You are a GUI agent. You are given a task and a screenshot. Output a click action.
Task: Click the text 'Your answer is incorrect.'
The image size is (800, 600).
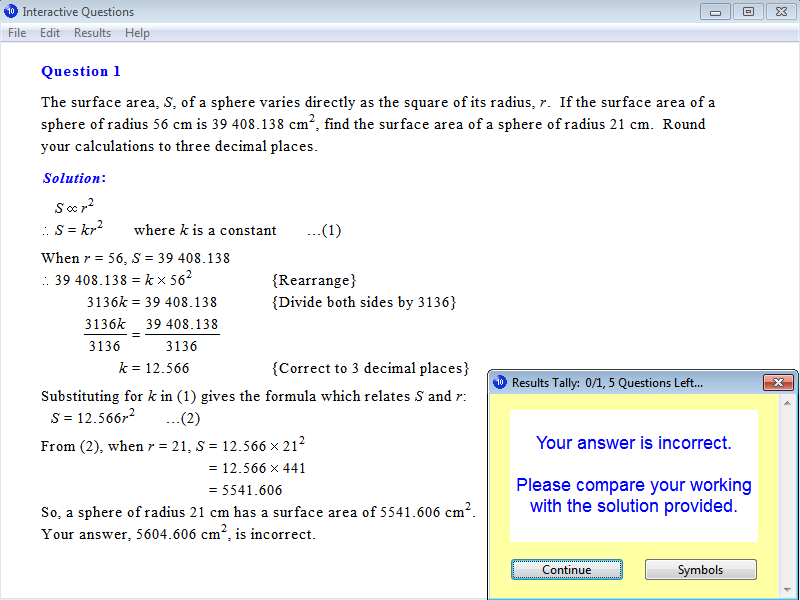(634, 443)
